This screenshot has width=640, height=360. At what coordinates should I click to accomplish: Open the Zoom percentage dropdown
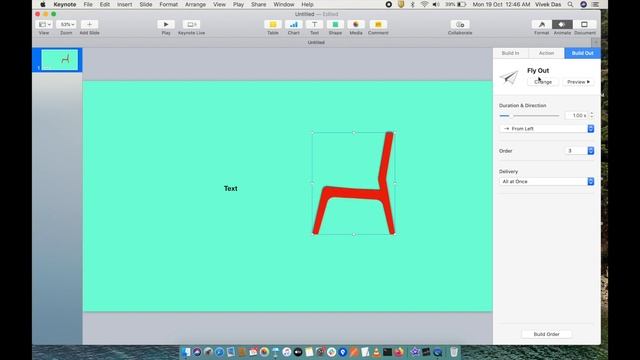(x=66, y=24)
